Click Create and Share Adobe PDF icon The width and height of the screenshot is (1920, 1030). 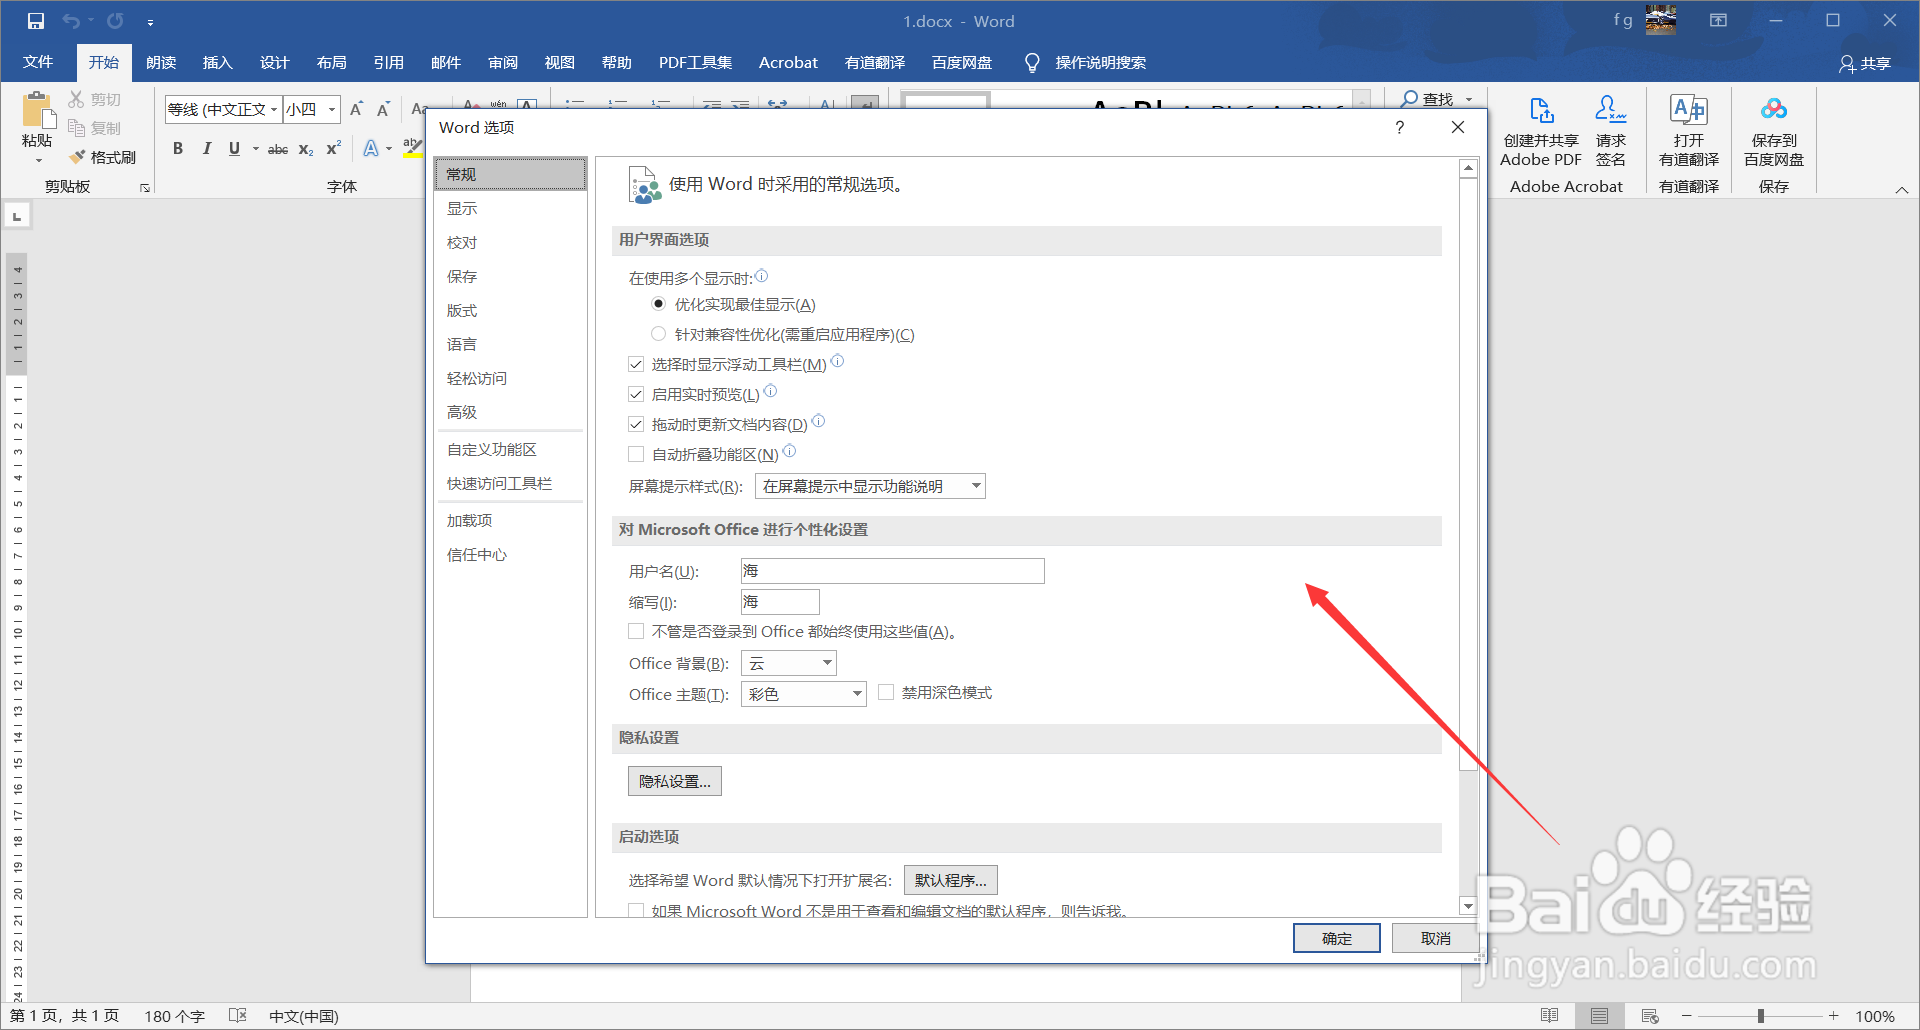click(x=1541, y=110)
